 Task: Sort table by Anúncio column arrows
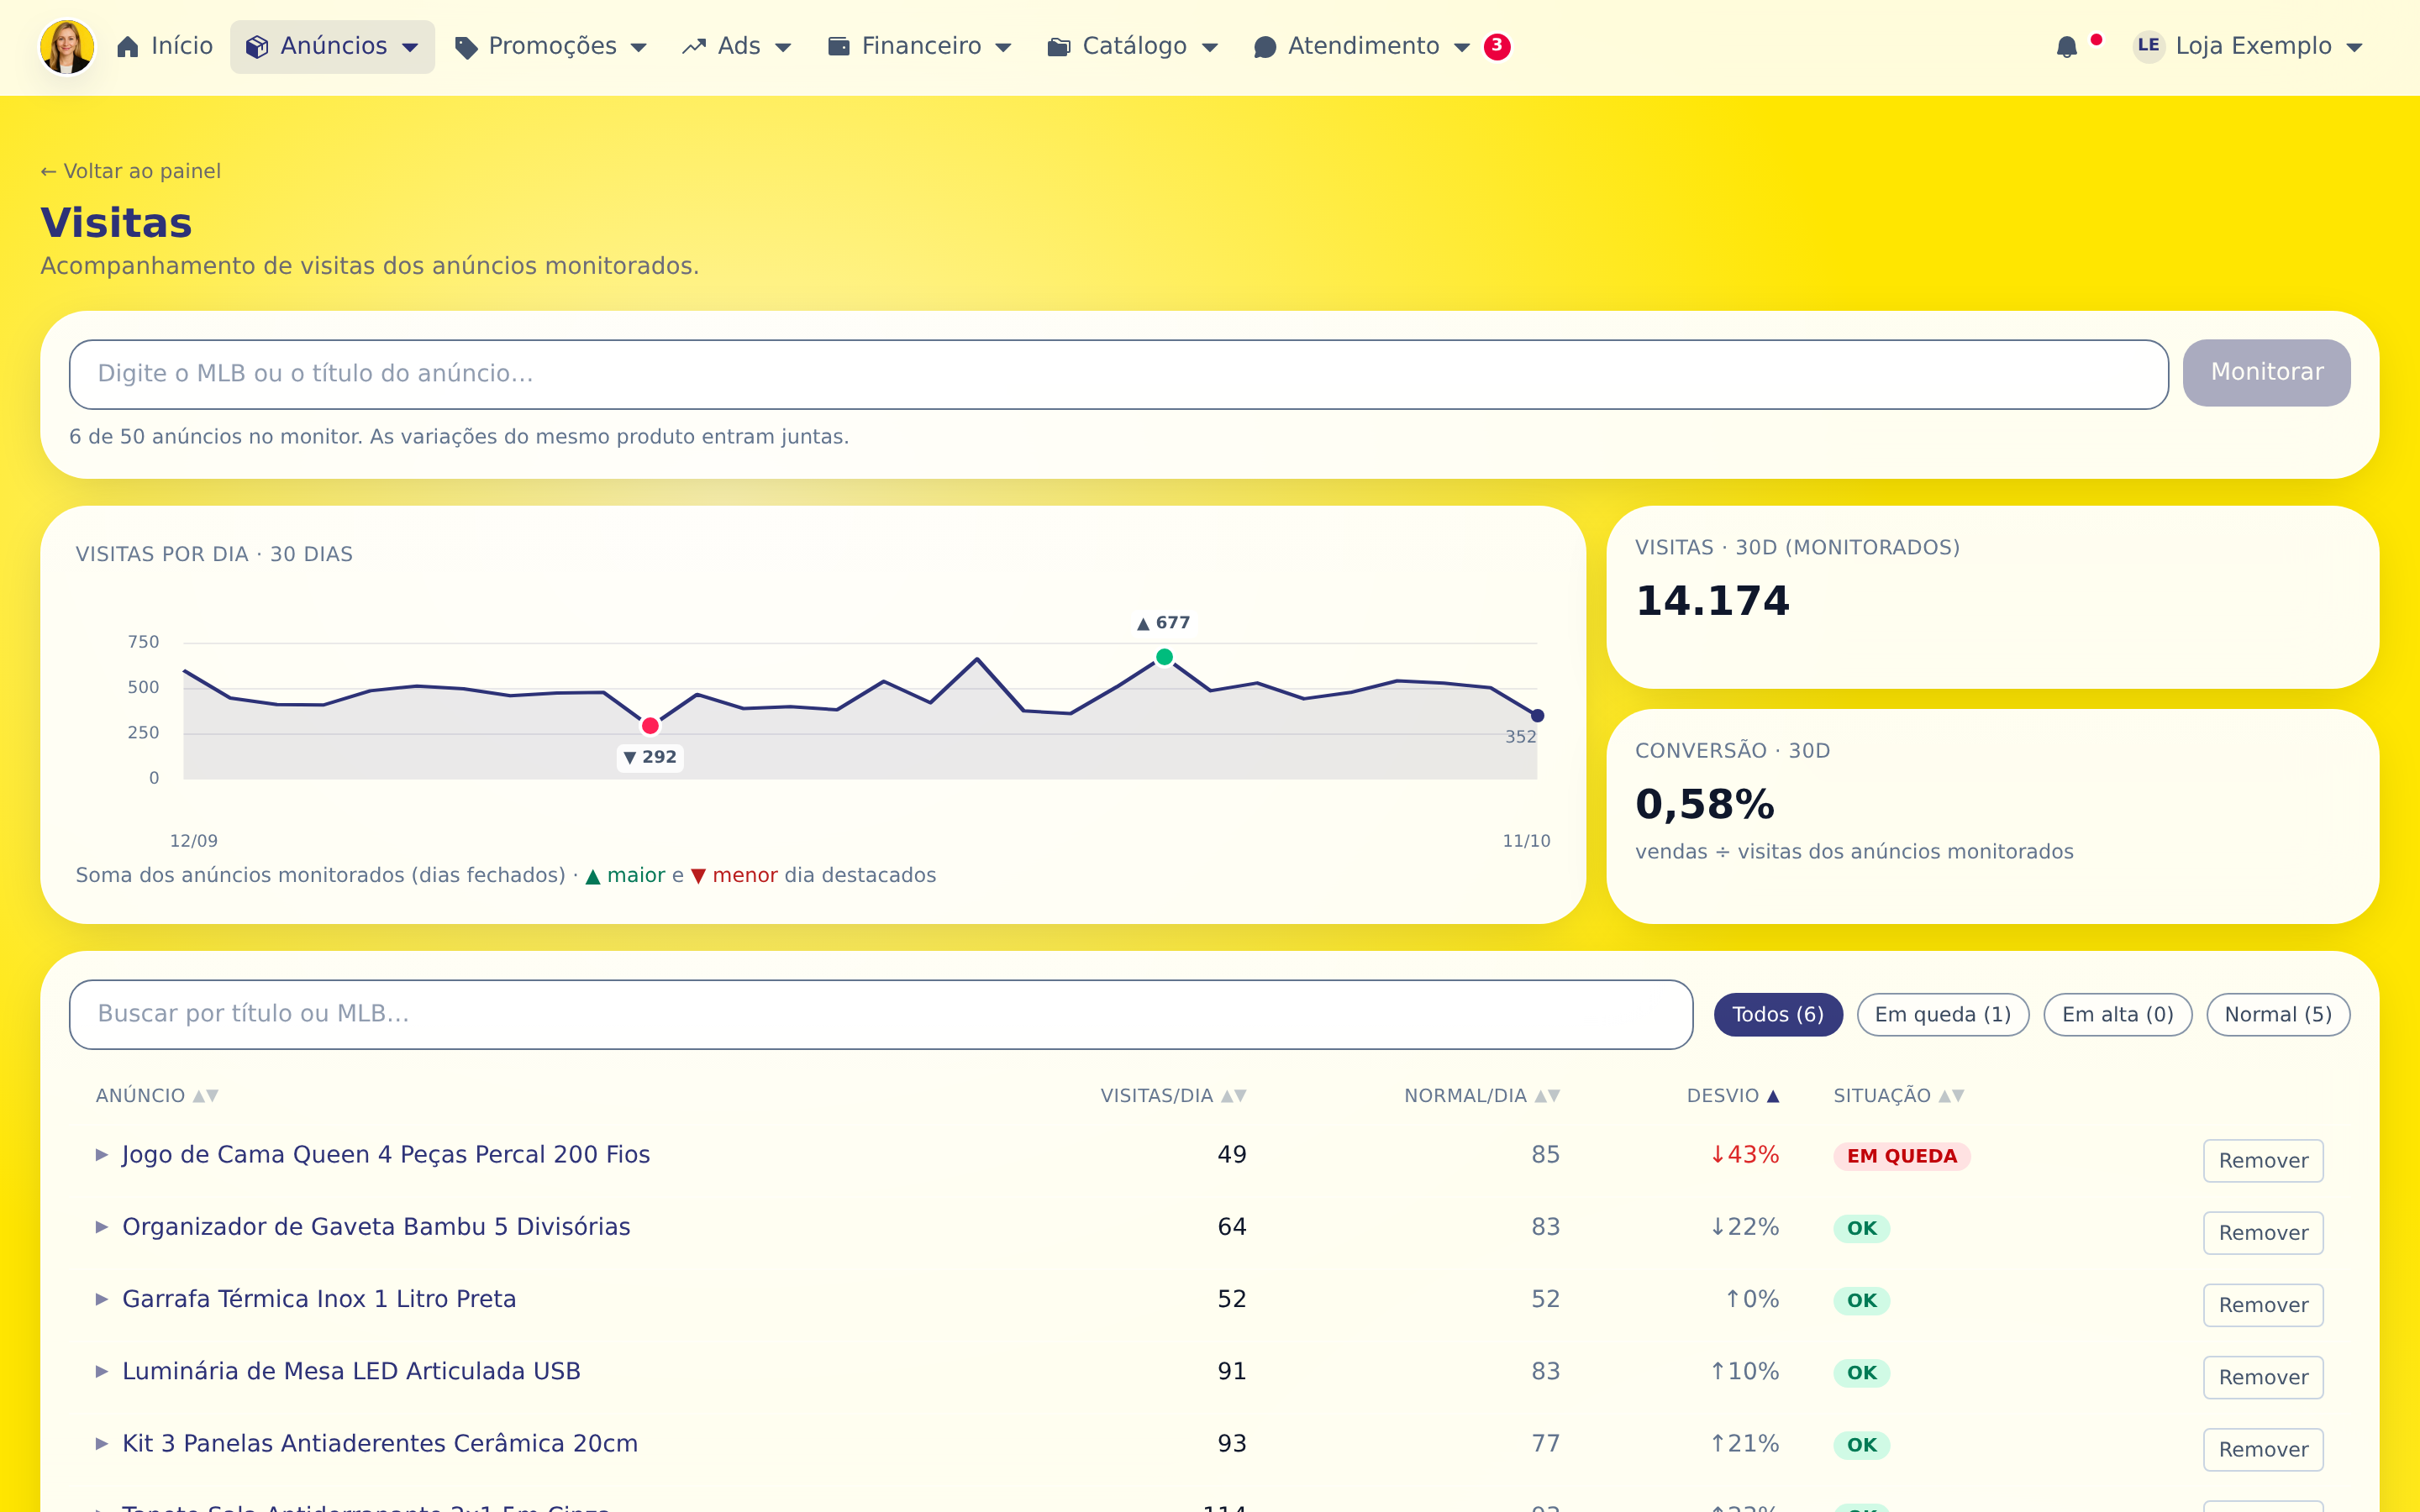pyautogui.click(x=205, y=1096)
